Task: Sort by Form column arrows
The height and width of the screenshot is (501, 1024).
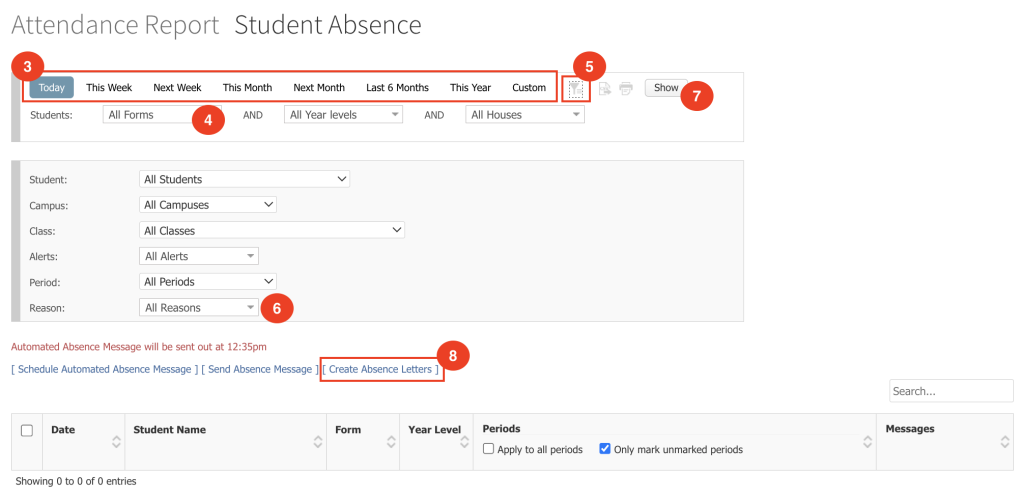Action: coord(391,442)
